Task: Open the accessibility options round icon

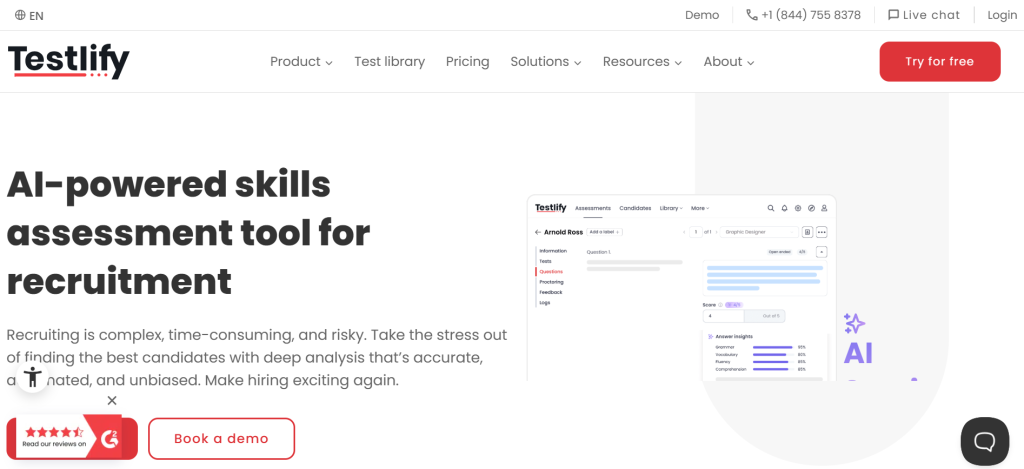Action: (x=32, y=377)
